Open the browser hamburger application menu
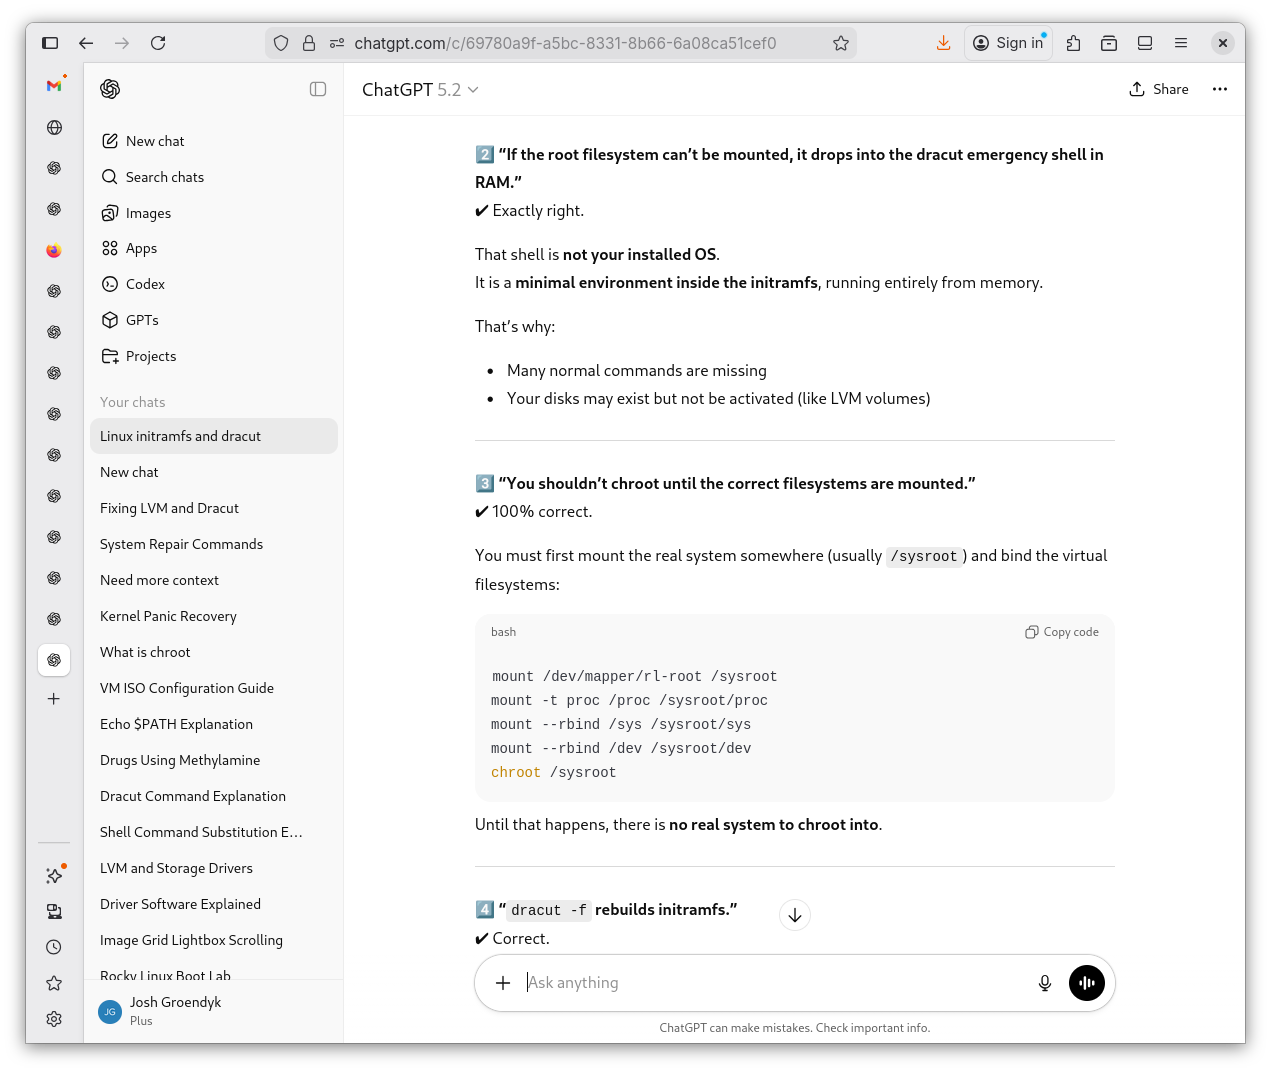The height and width of the screenshot is (1072, 1271). [x=1181, y=43]
